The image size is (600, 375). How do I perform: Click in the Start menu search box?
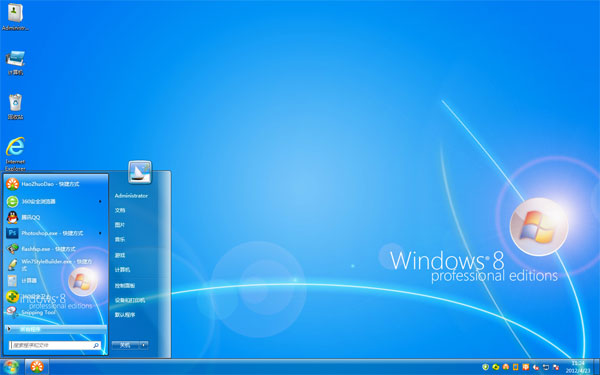click(55, 346)
